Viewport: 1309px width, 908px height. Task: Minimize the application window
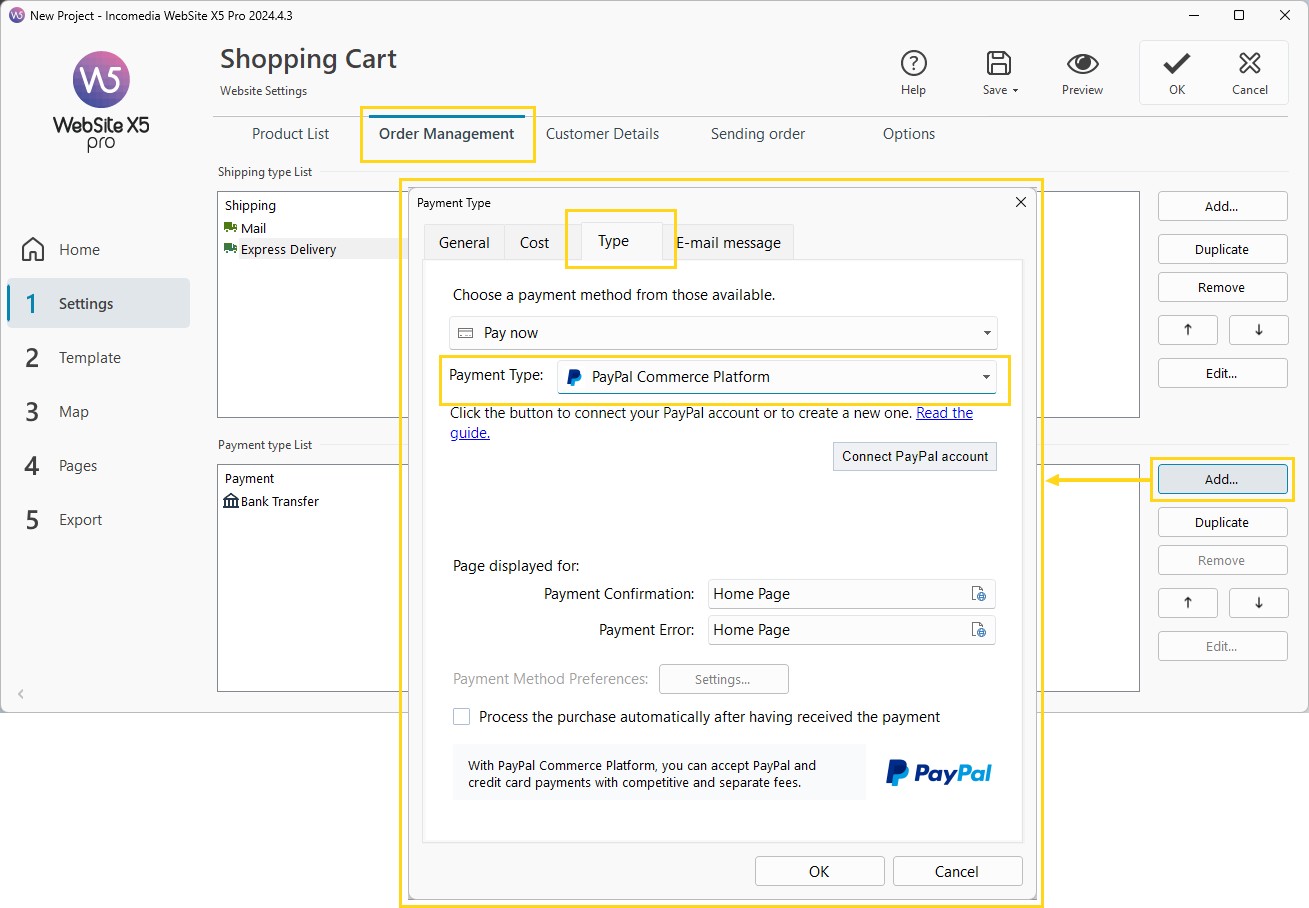(1194, 15)
